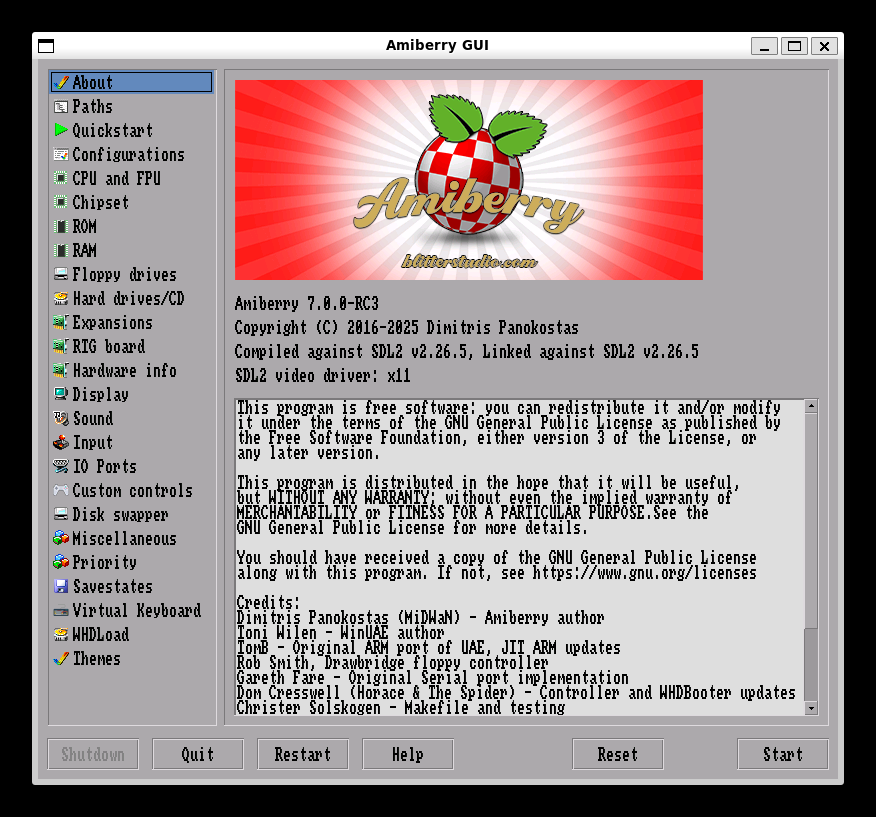Maximize the Amiberry GUI window

[794, 46]
